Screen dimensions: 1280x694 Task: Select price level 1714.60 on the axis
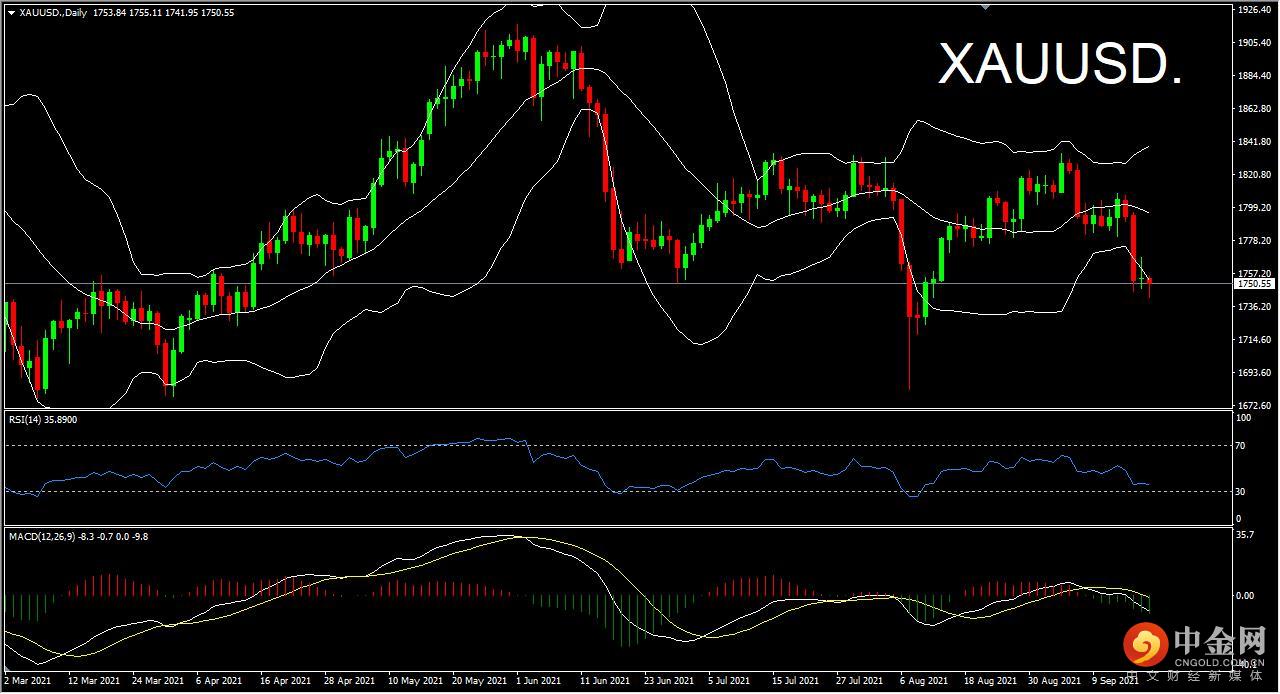click(1253, 340)
